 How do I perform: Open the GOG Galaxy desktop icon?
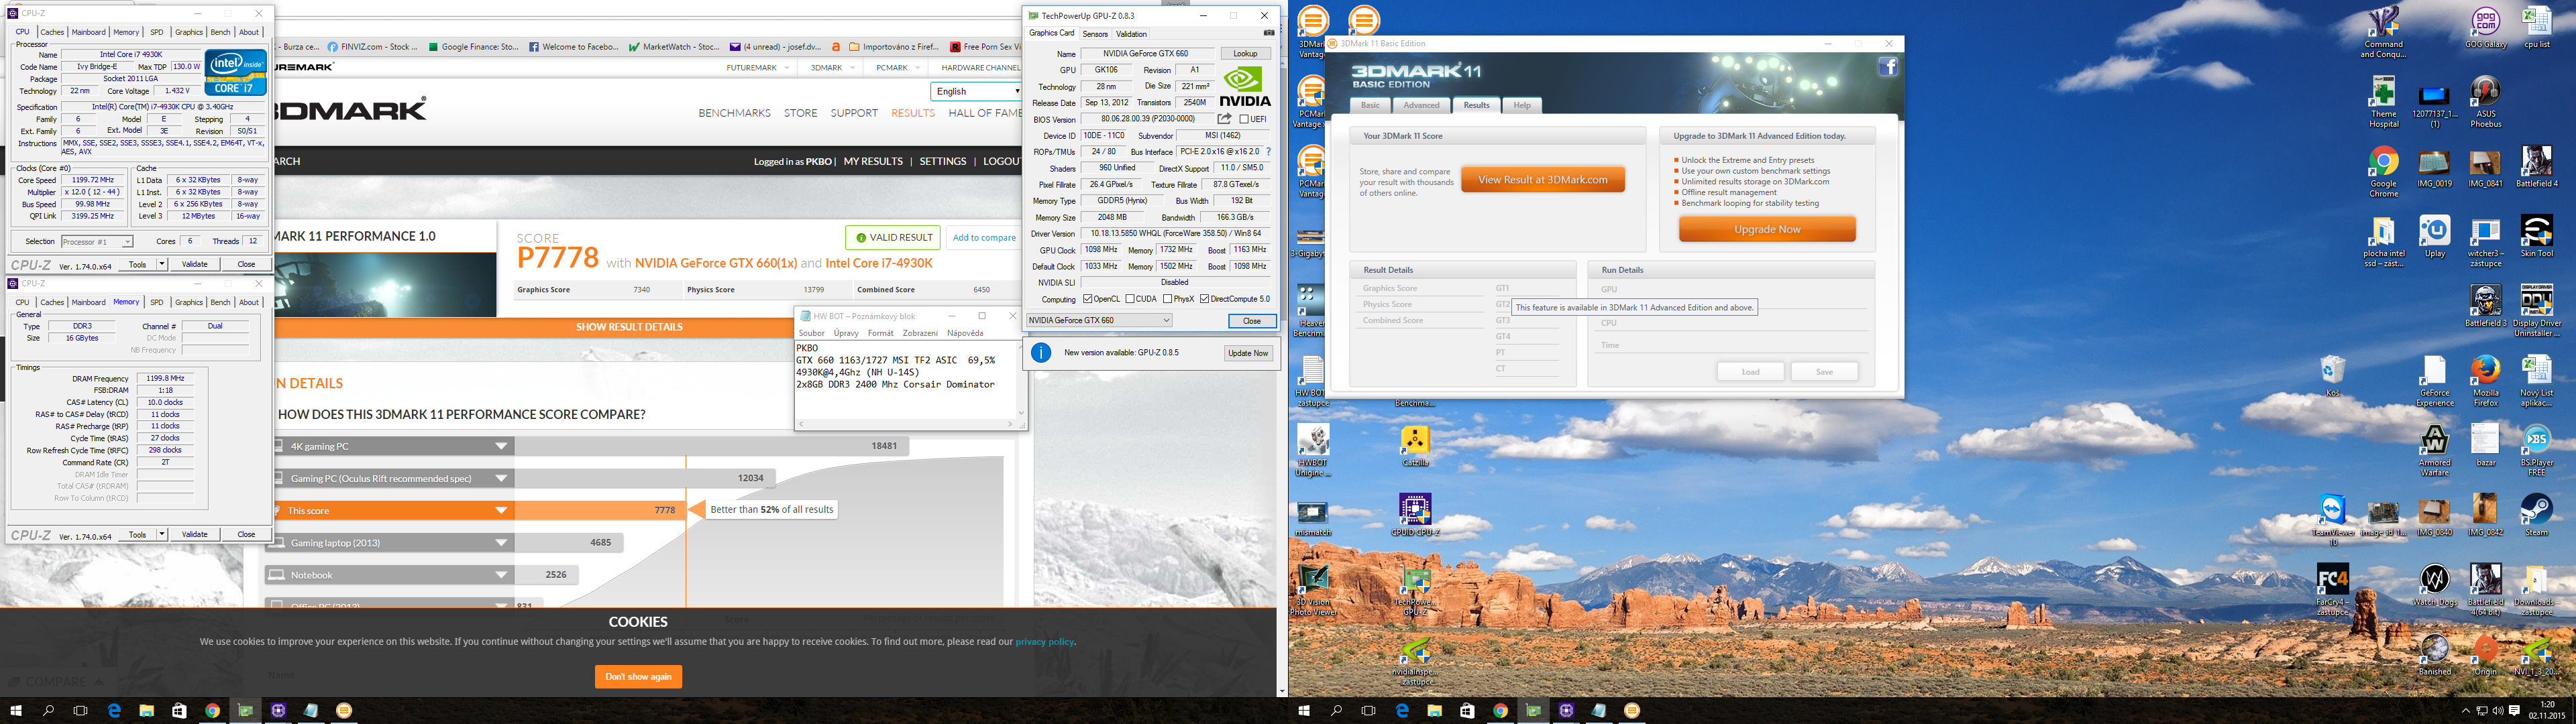tap(2485, 28)
